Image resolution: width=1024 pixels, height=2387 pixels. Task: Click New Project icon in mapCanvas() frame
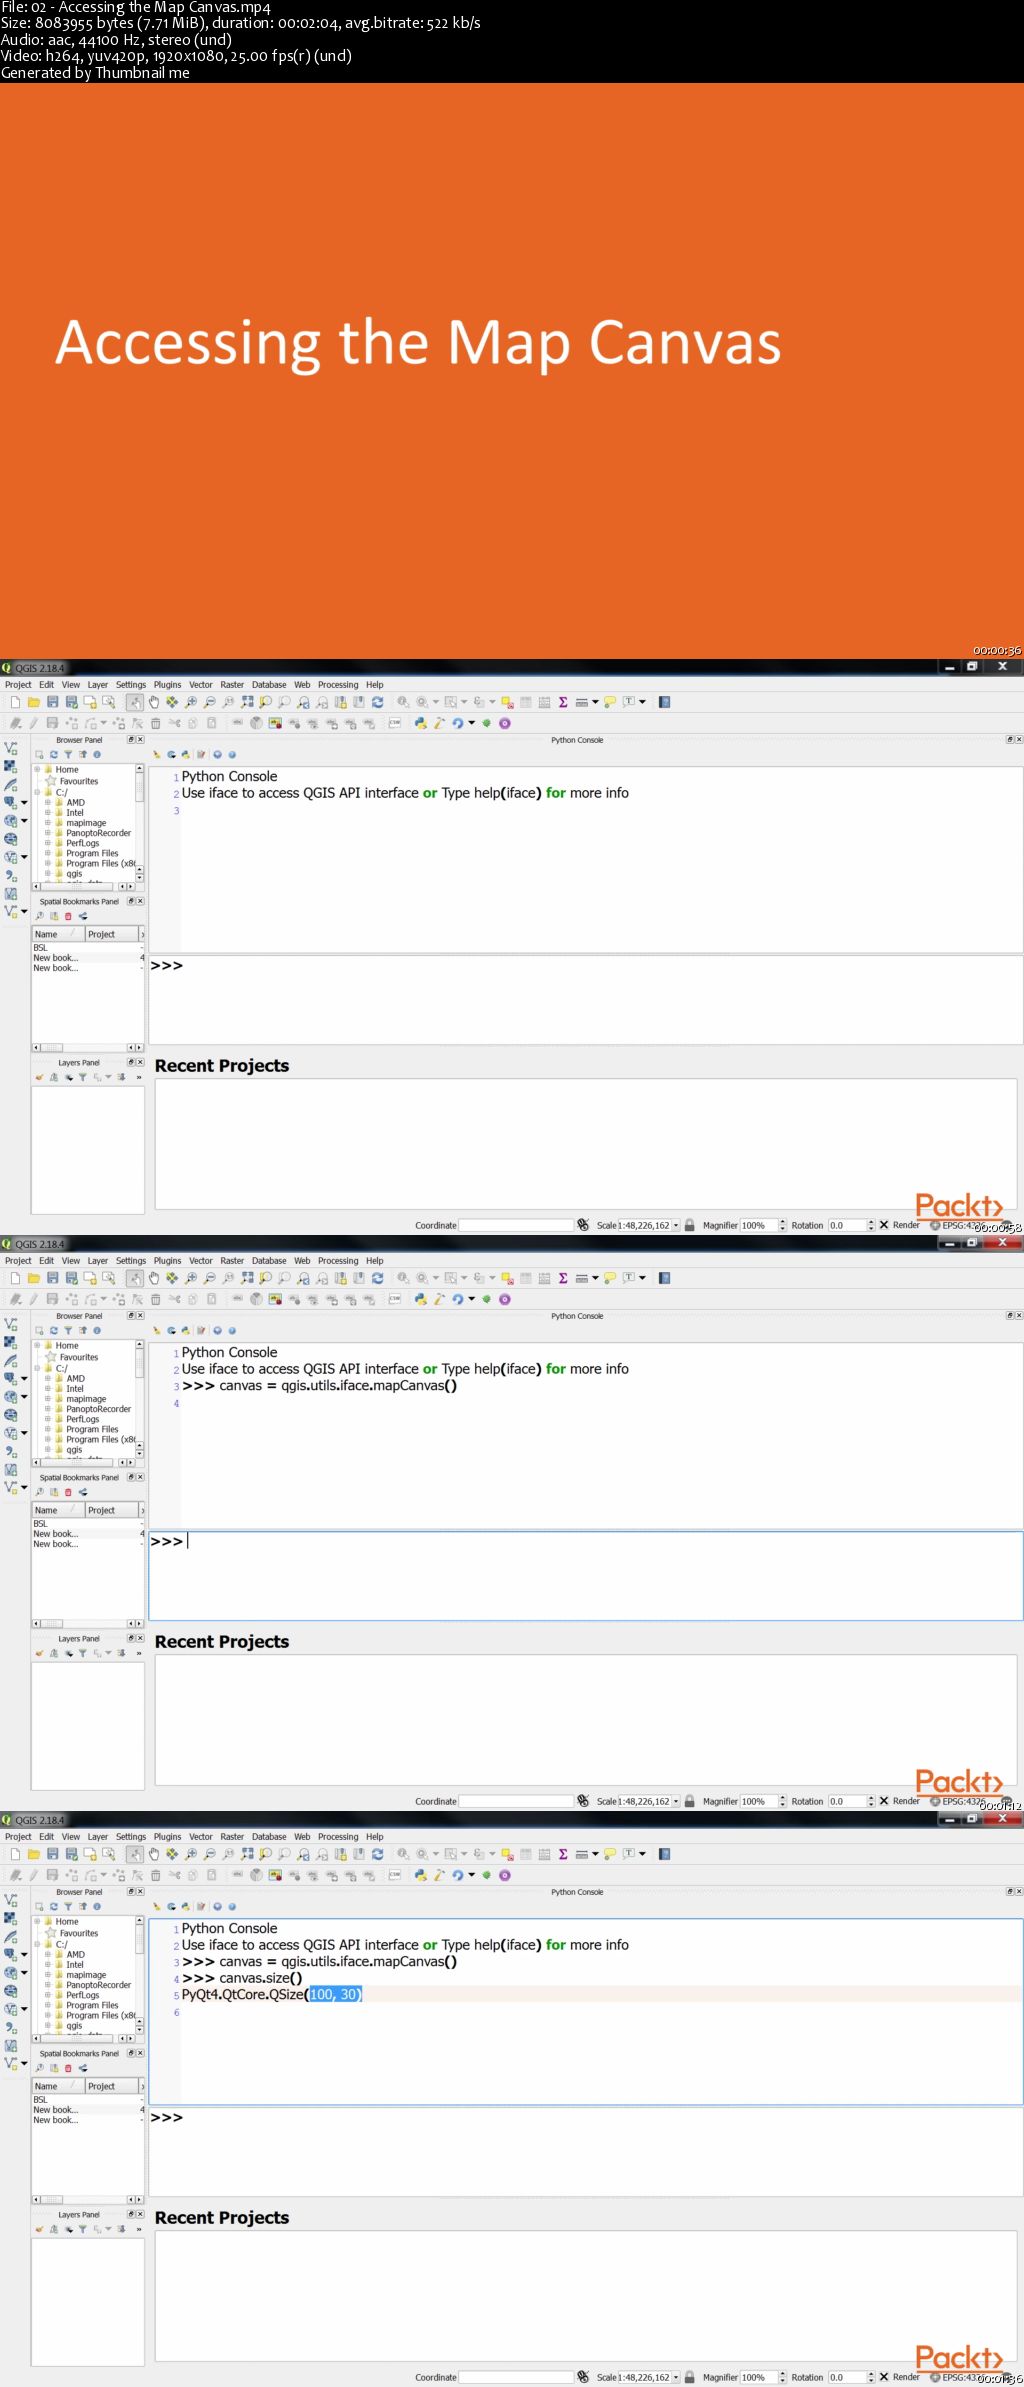(15, 1278)
